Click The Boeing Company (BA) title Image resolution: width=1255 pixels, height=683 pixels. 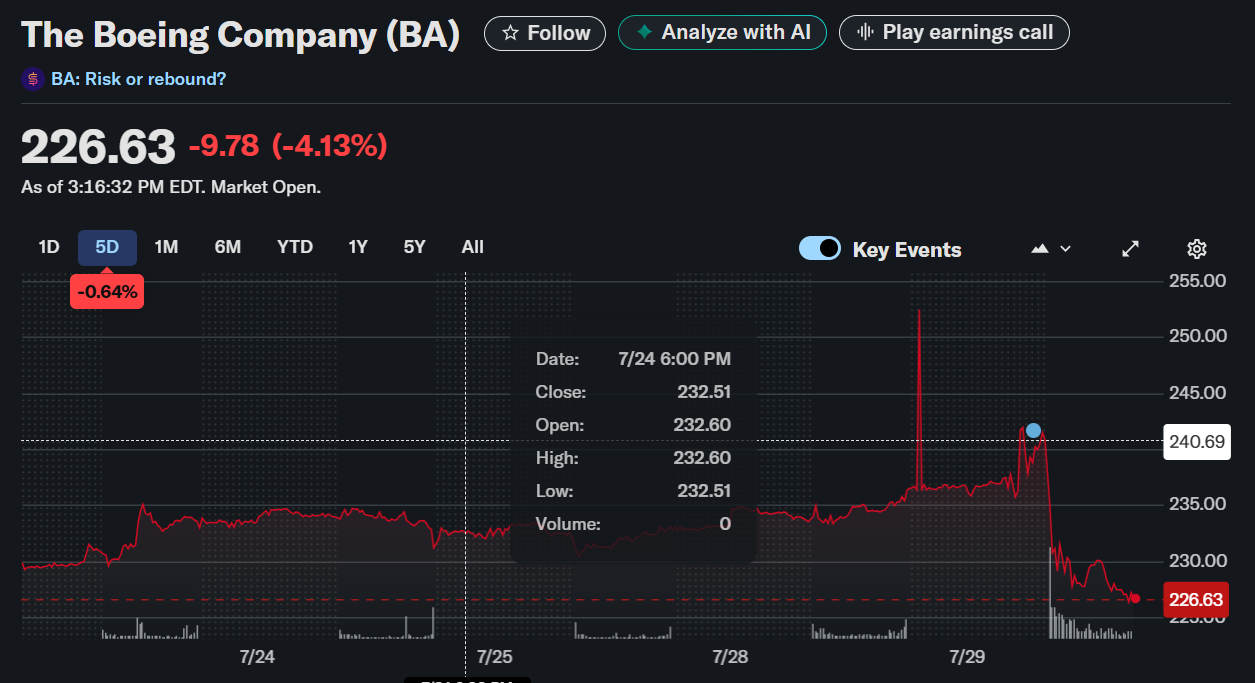point(241,35)
